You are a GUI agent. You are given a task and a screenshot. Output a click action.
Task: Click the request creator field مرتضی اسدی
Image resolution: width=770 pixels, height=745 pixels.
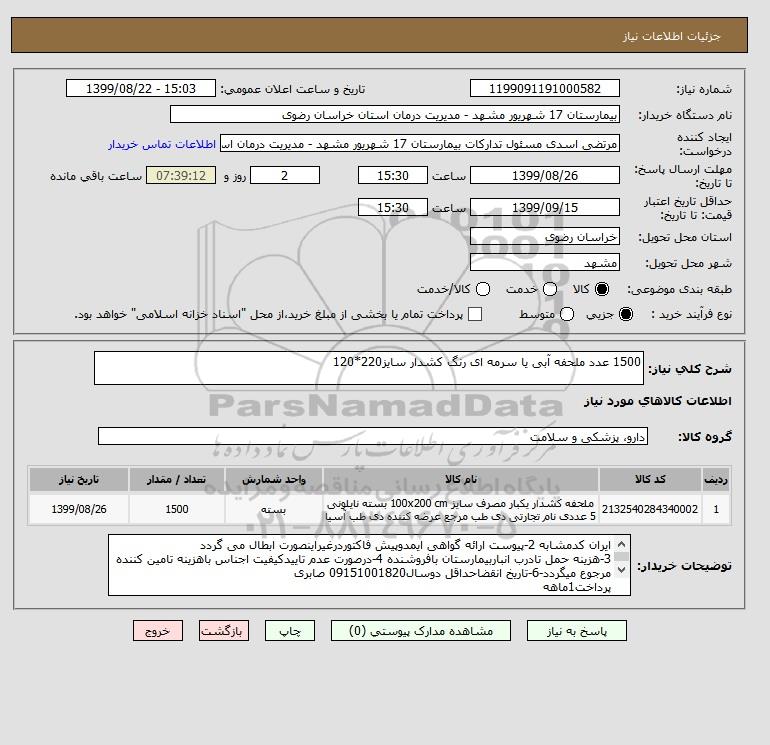point(420,144)
